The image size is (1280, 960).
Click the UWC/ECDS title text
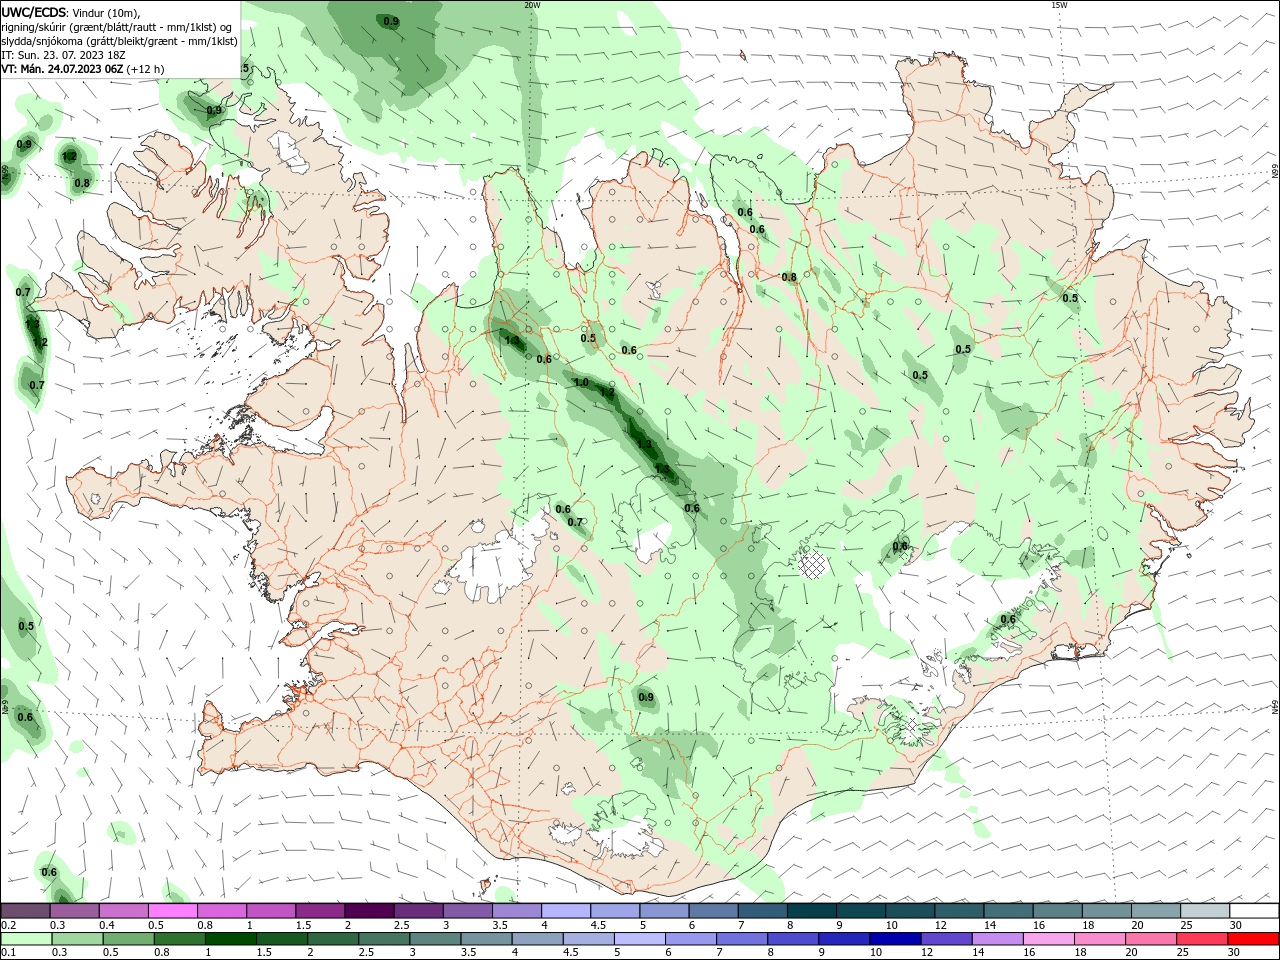click(34, 12)
